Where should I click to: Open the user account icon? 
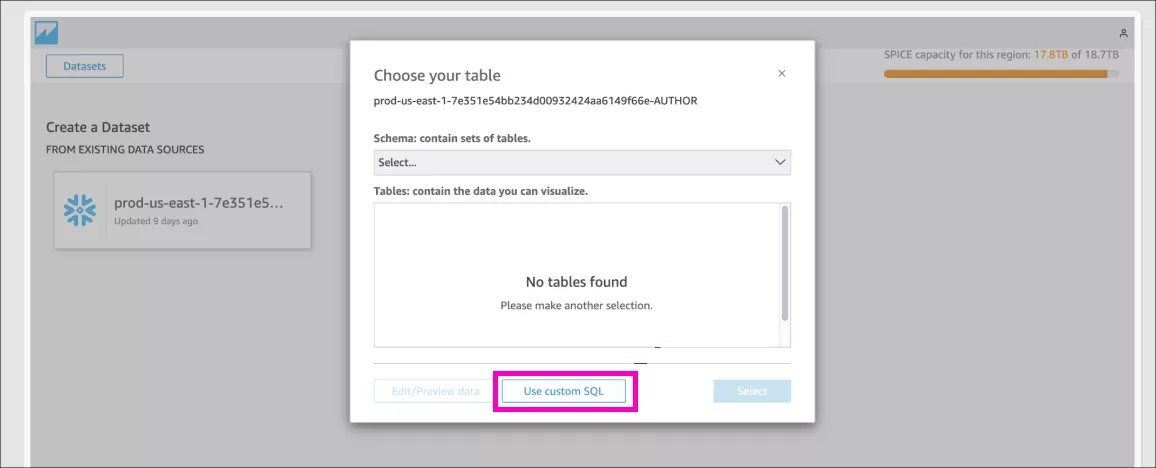(1123, 34)
